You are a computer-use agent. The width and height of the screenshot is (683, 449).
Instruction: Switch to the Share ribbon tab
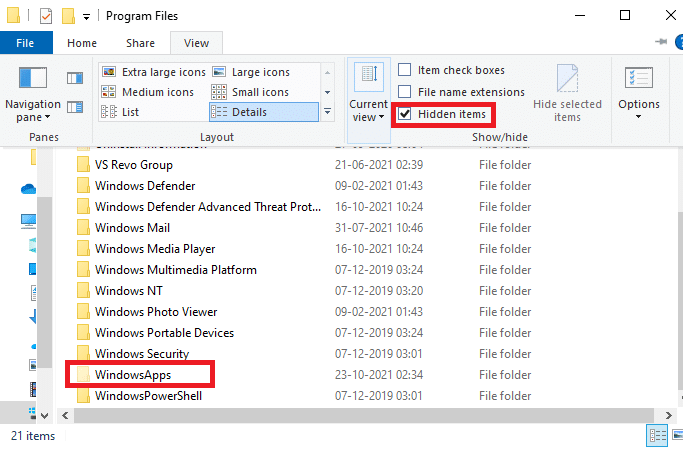click(x=140, y=43)
